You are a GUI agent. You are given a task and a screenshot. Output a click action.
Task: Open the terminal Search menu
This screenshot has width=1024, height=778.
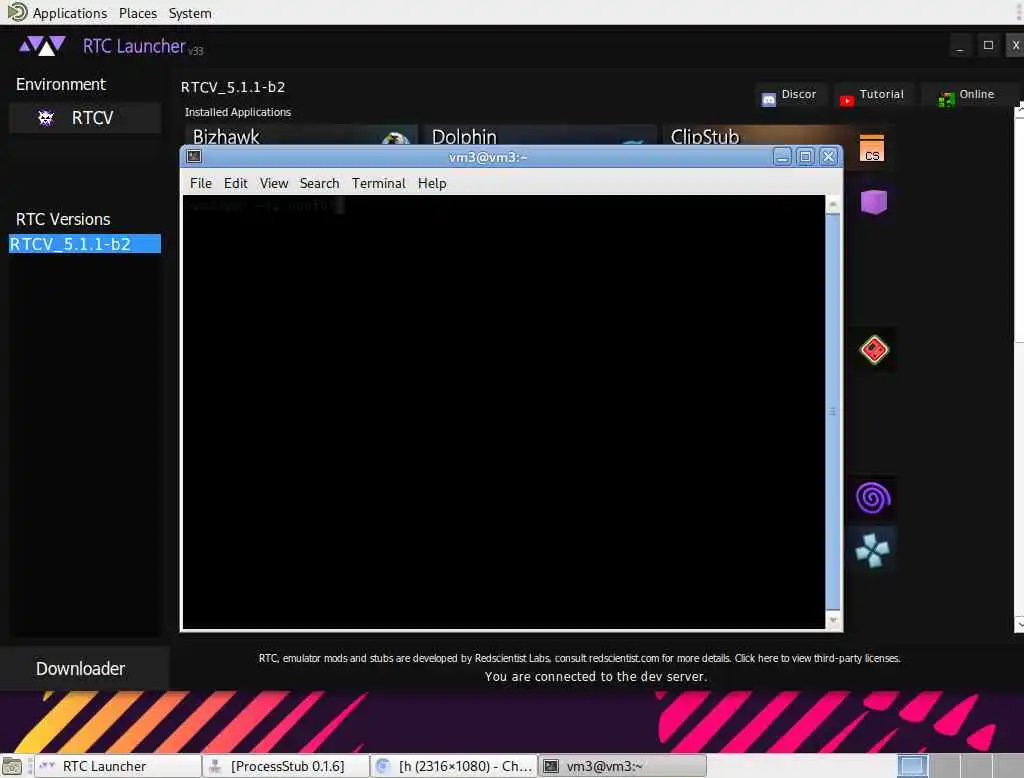319,184
